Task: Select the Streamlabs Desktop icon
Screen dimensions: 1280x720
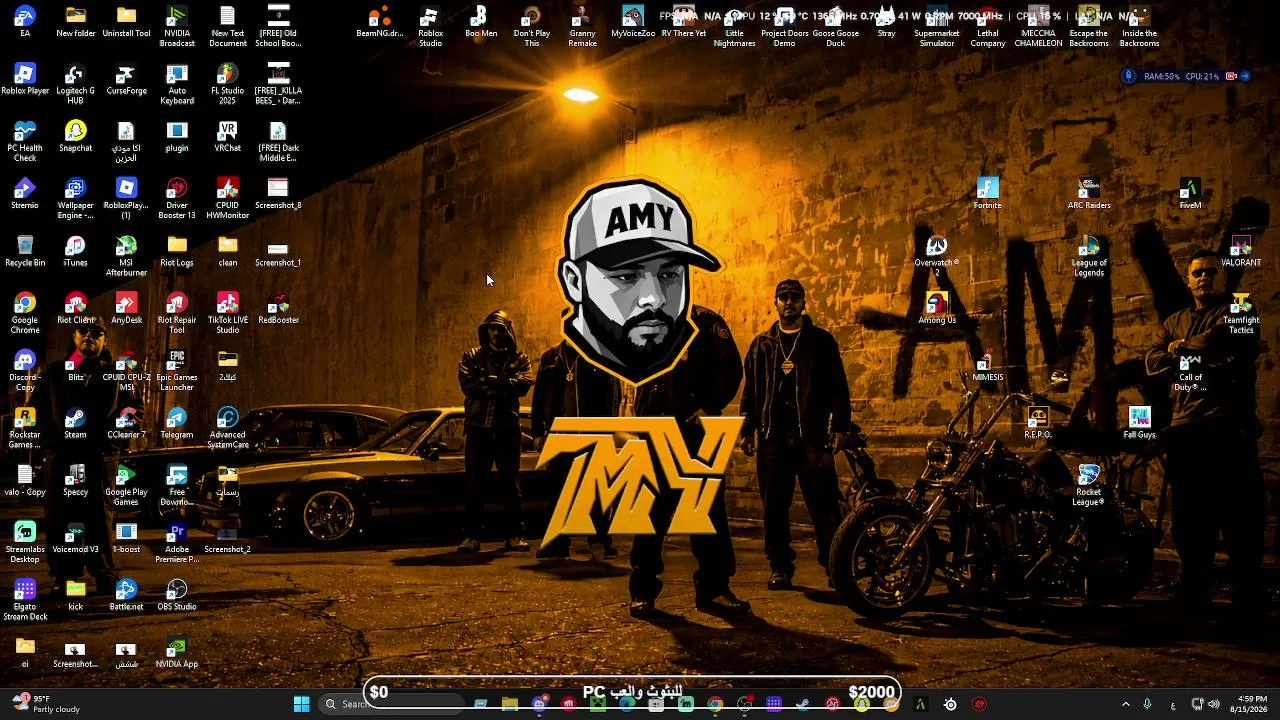Action: (x=25, y=543)
